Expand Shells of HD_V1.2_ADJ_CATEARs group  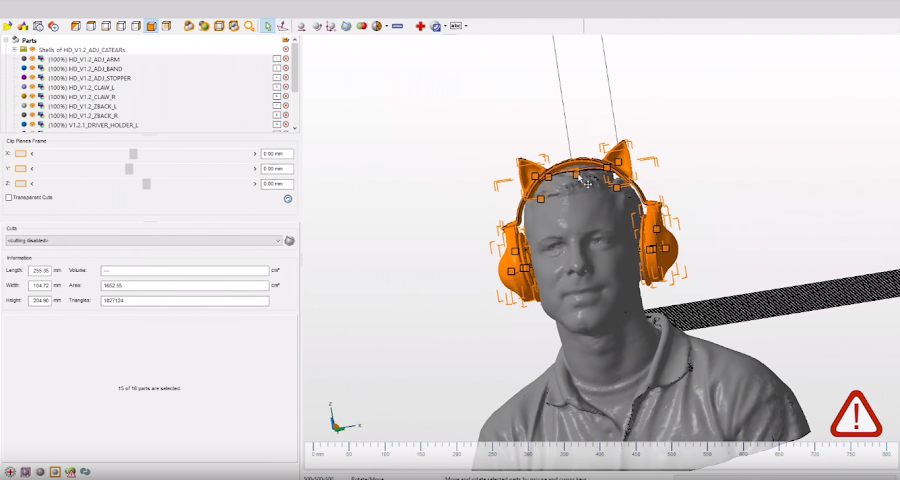pyautogui.click(x=14, y=49)
